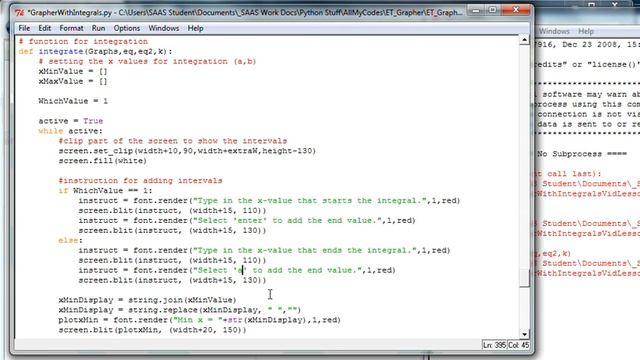
Task: Click the IDLE Tk icon in title bar
Action: click(19, 13)
